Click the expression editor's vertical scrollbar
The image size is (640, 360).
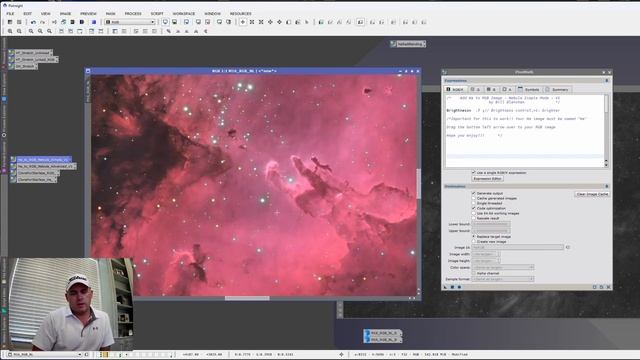[x=606, y=131]
